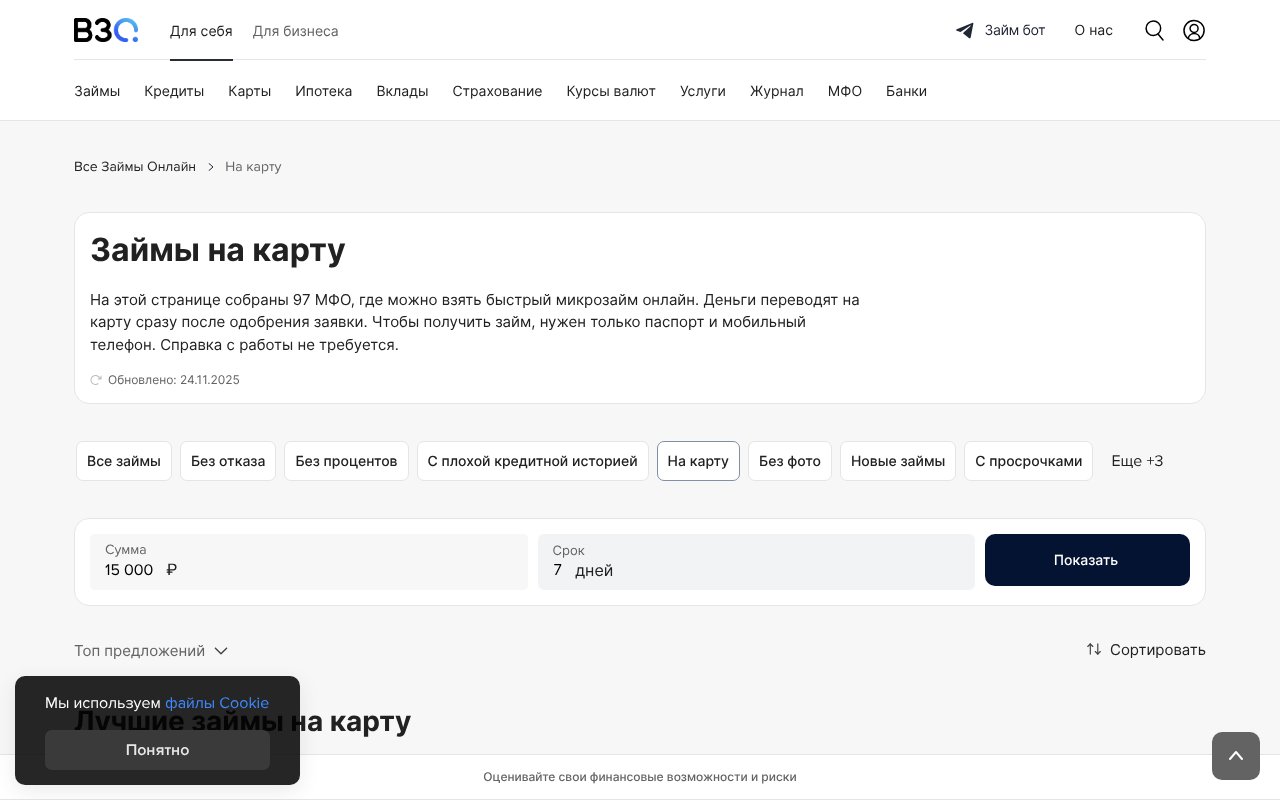
Task: Open the Топ предложений dropdown
Action: point(151,650)
